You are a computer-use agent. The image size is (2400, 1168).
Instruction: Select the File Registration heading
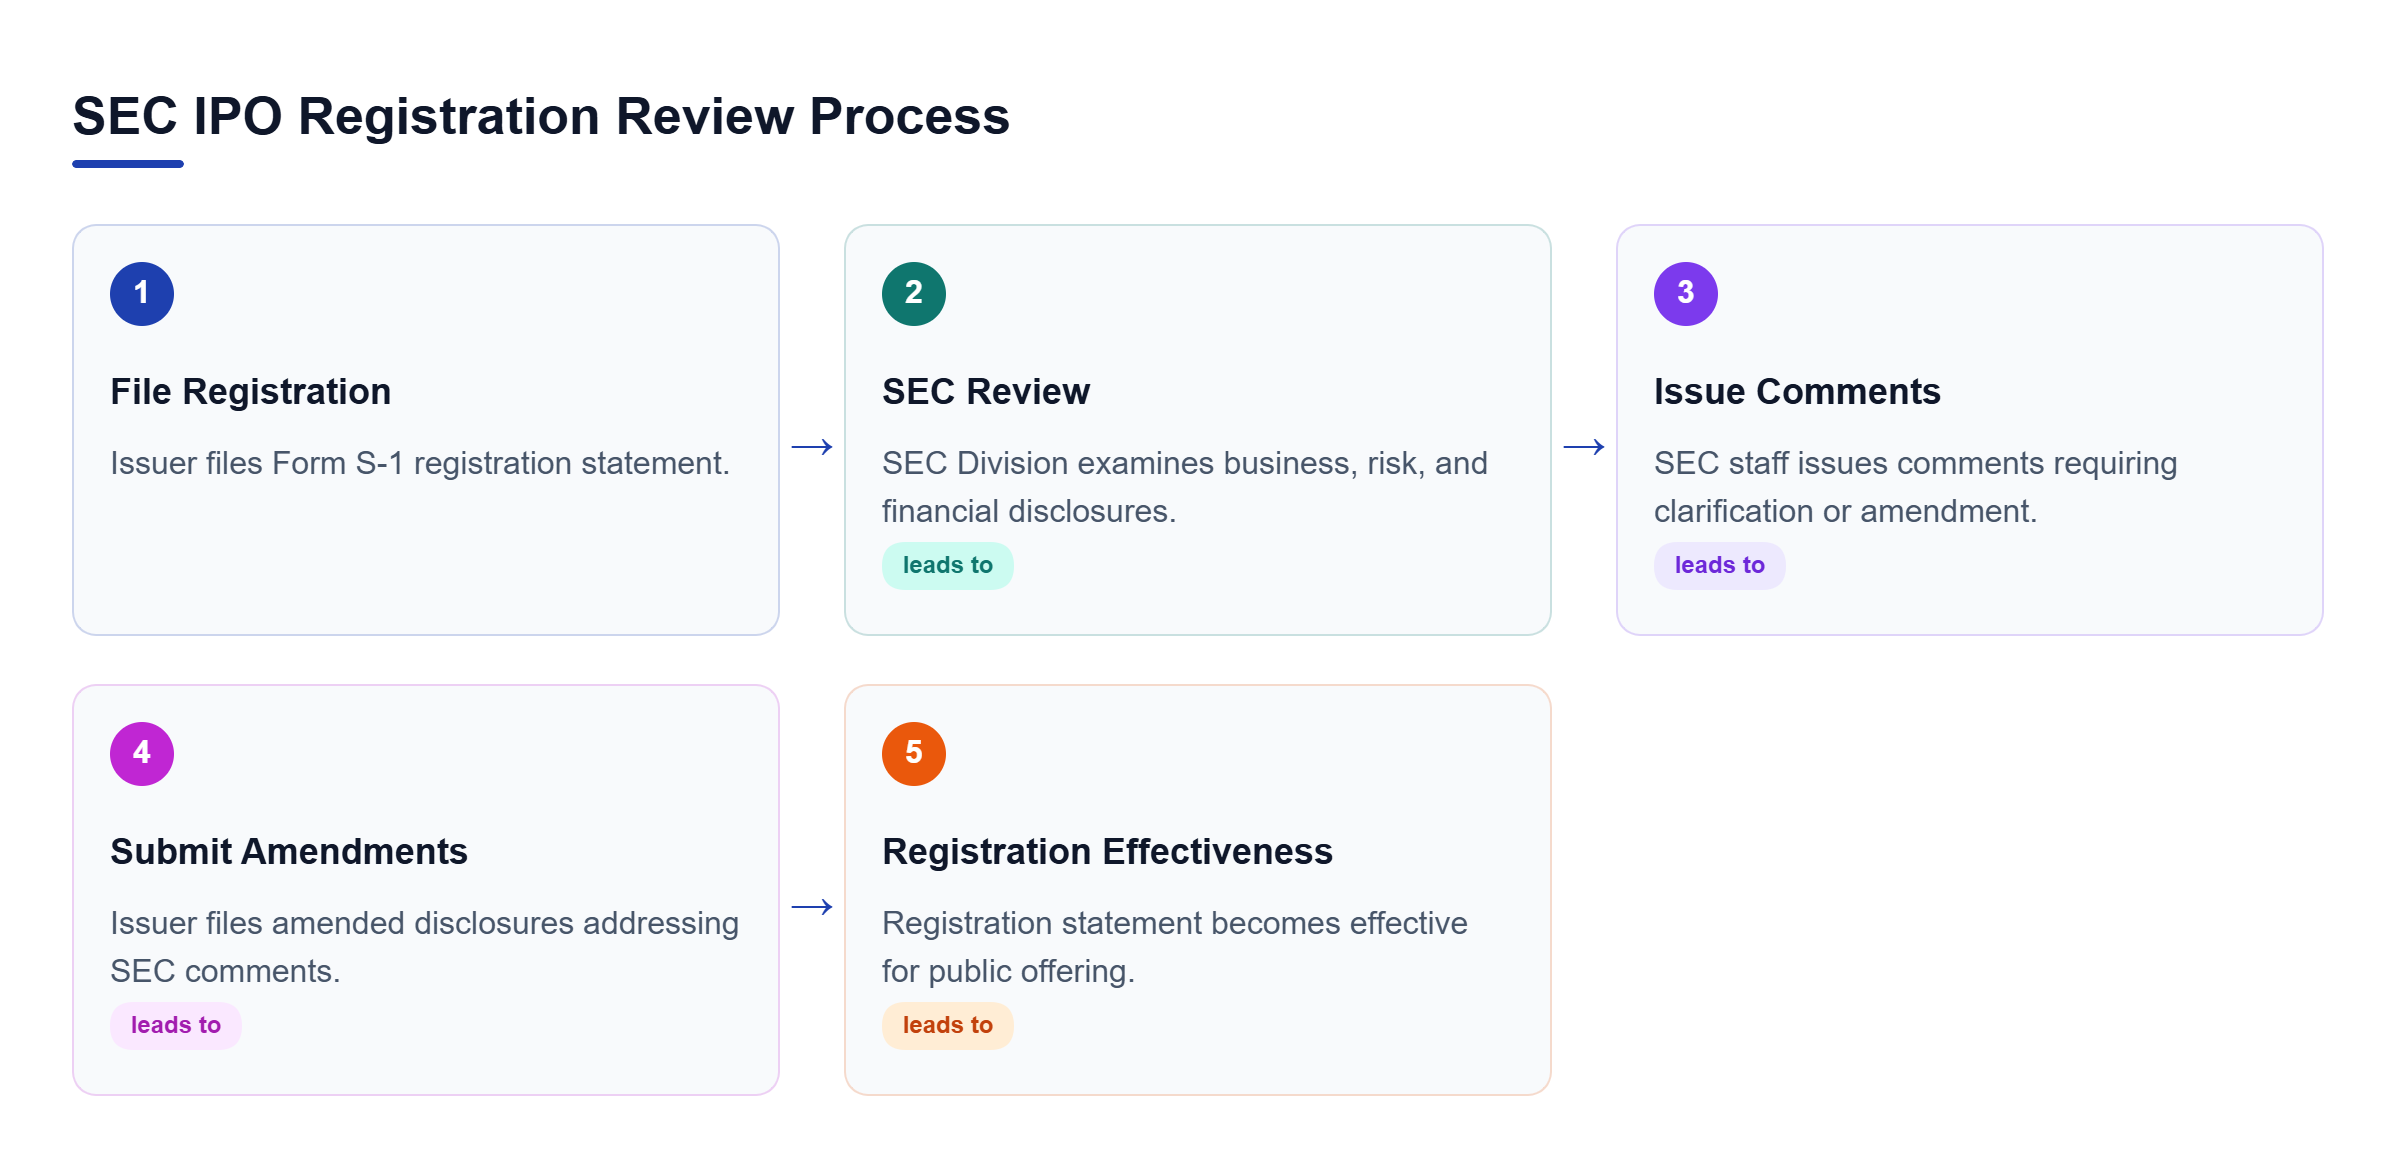coord(251,391)
